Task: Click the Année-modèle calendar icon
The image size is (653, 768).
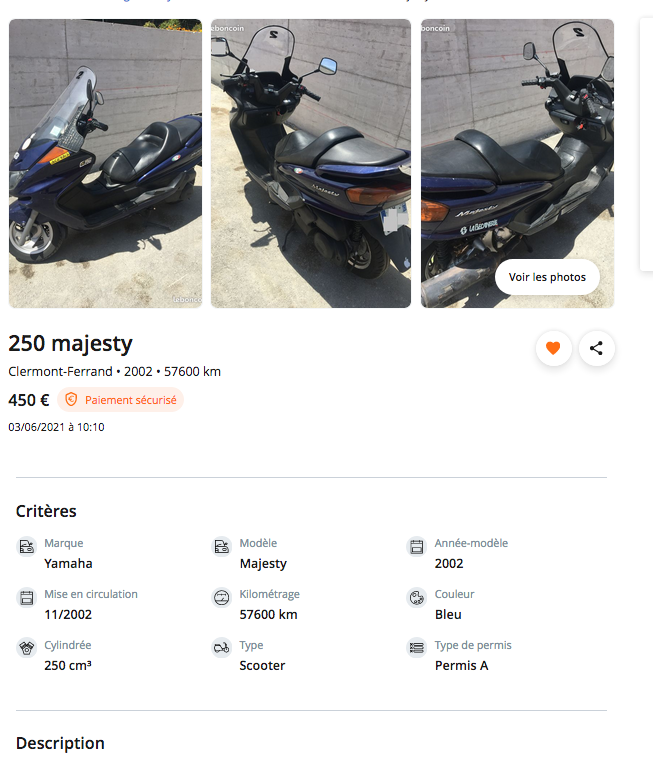Action: tap(417, 547)
